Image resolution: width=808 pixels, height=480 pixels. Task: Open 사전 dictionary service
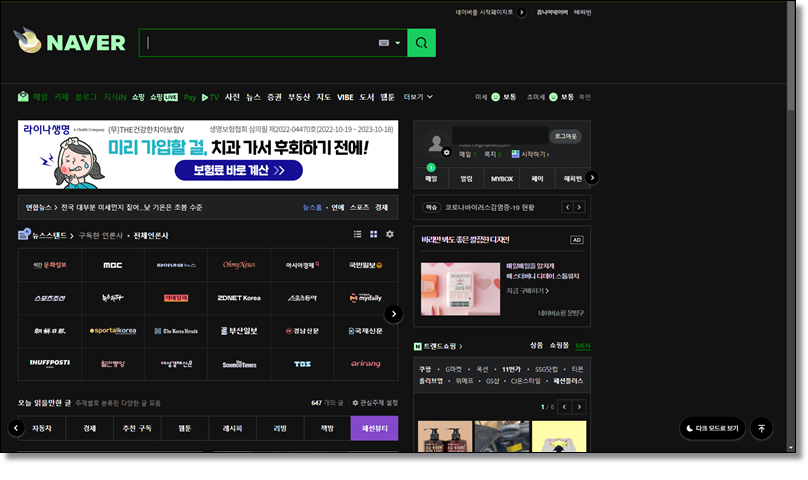(232, 97)
